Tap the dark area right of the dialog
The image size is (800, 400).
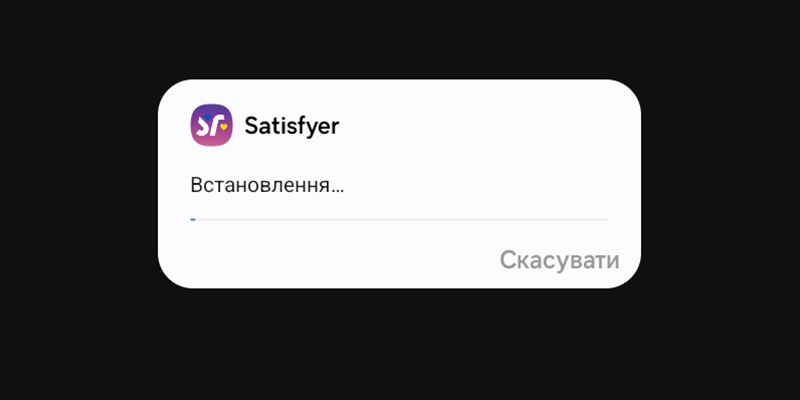click(x=720, y=184)
